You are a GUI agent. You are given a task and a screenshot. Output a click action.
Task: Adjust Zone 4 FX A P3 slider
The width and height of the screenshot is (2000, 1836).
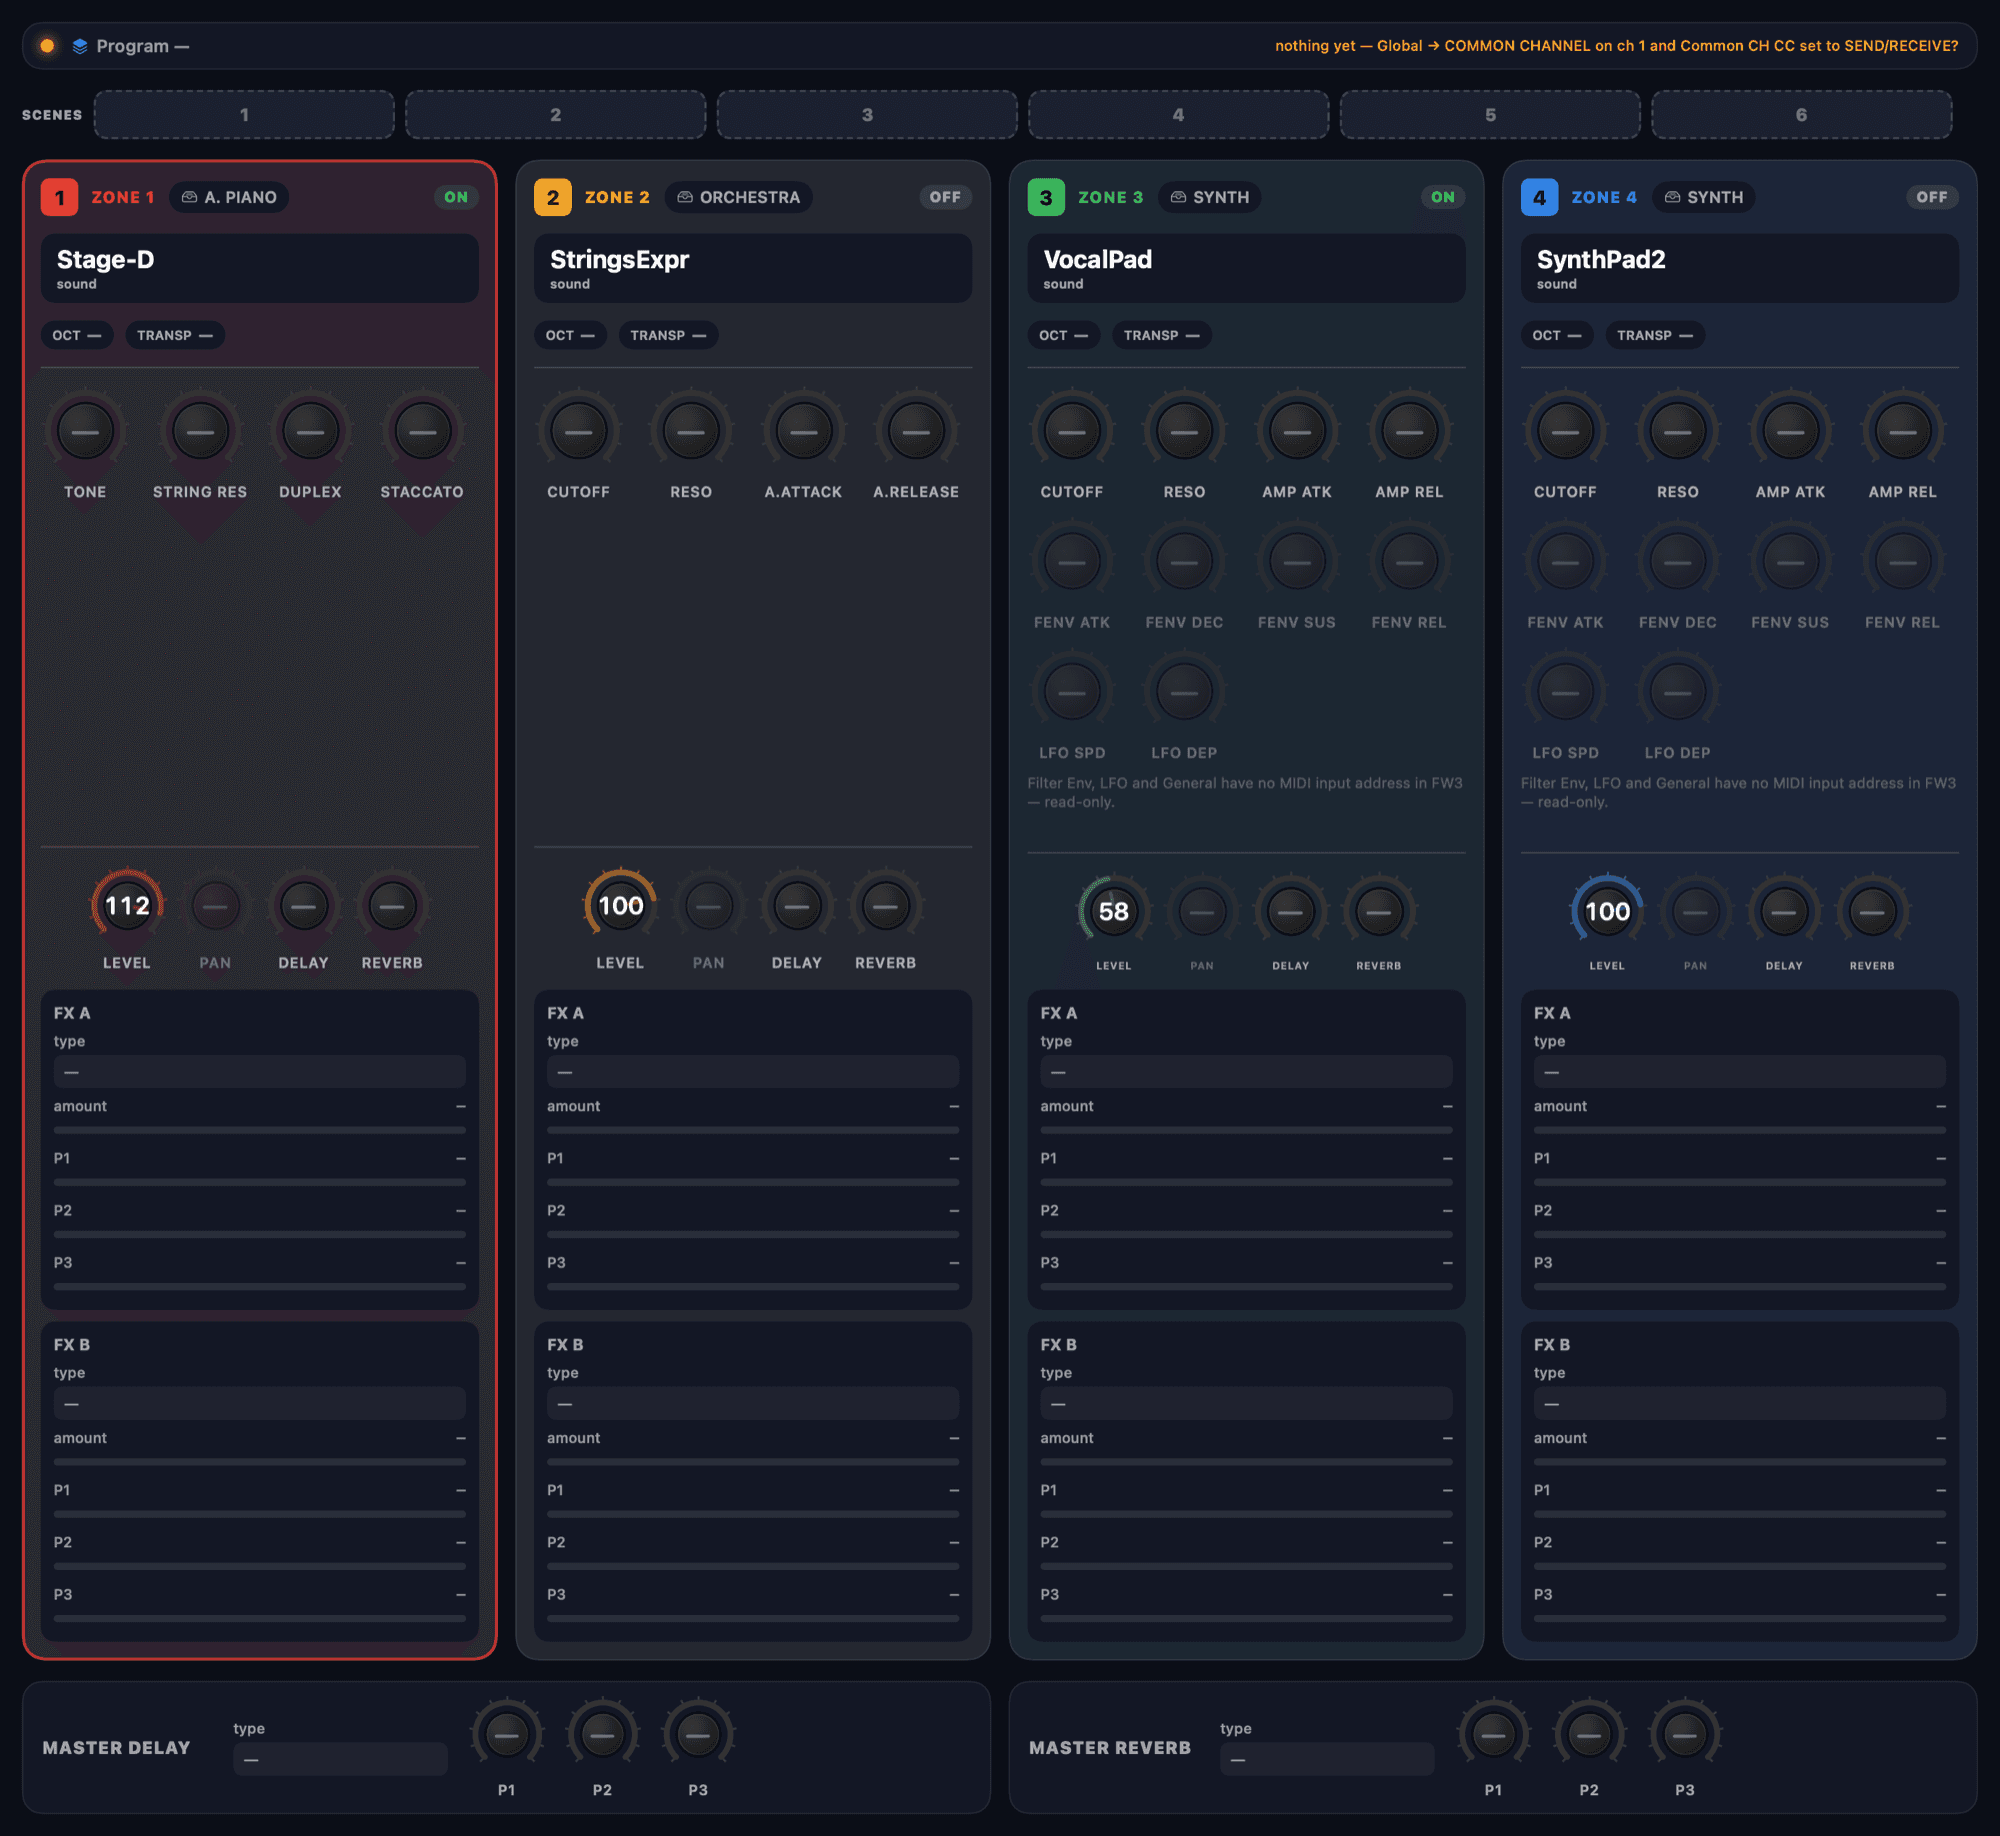pyautogui.click(x=1740, y=1287)
